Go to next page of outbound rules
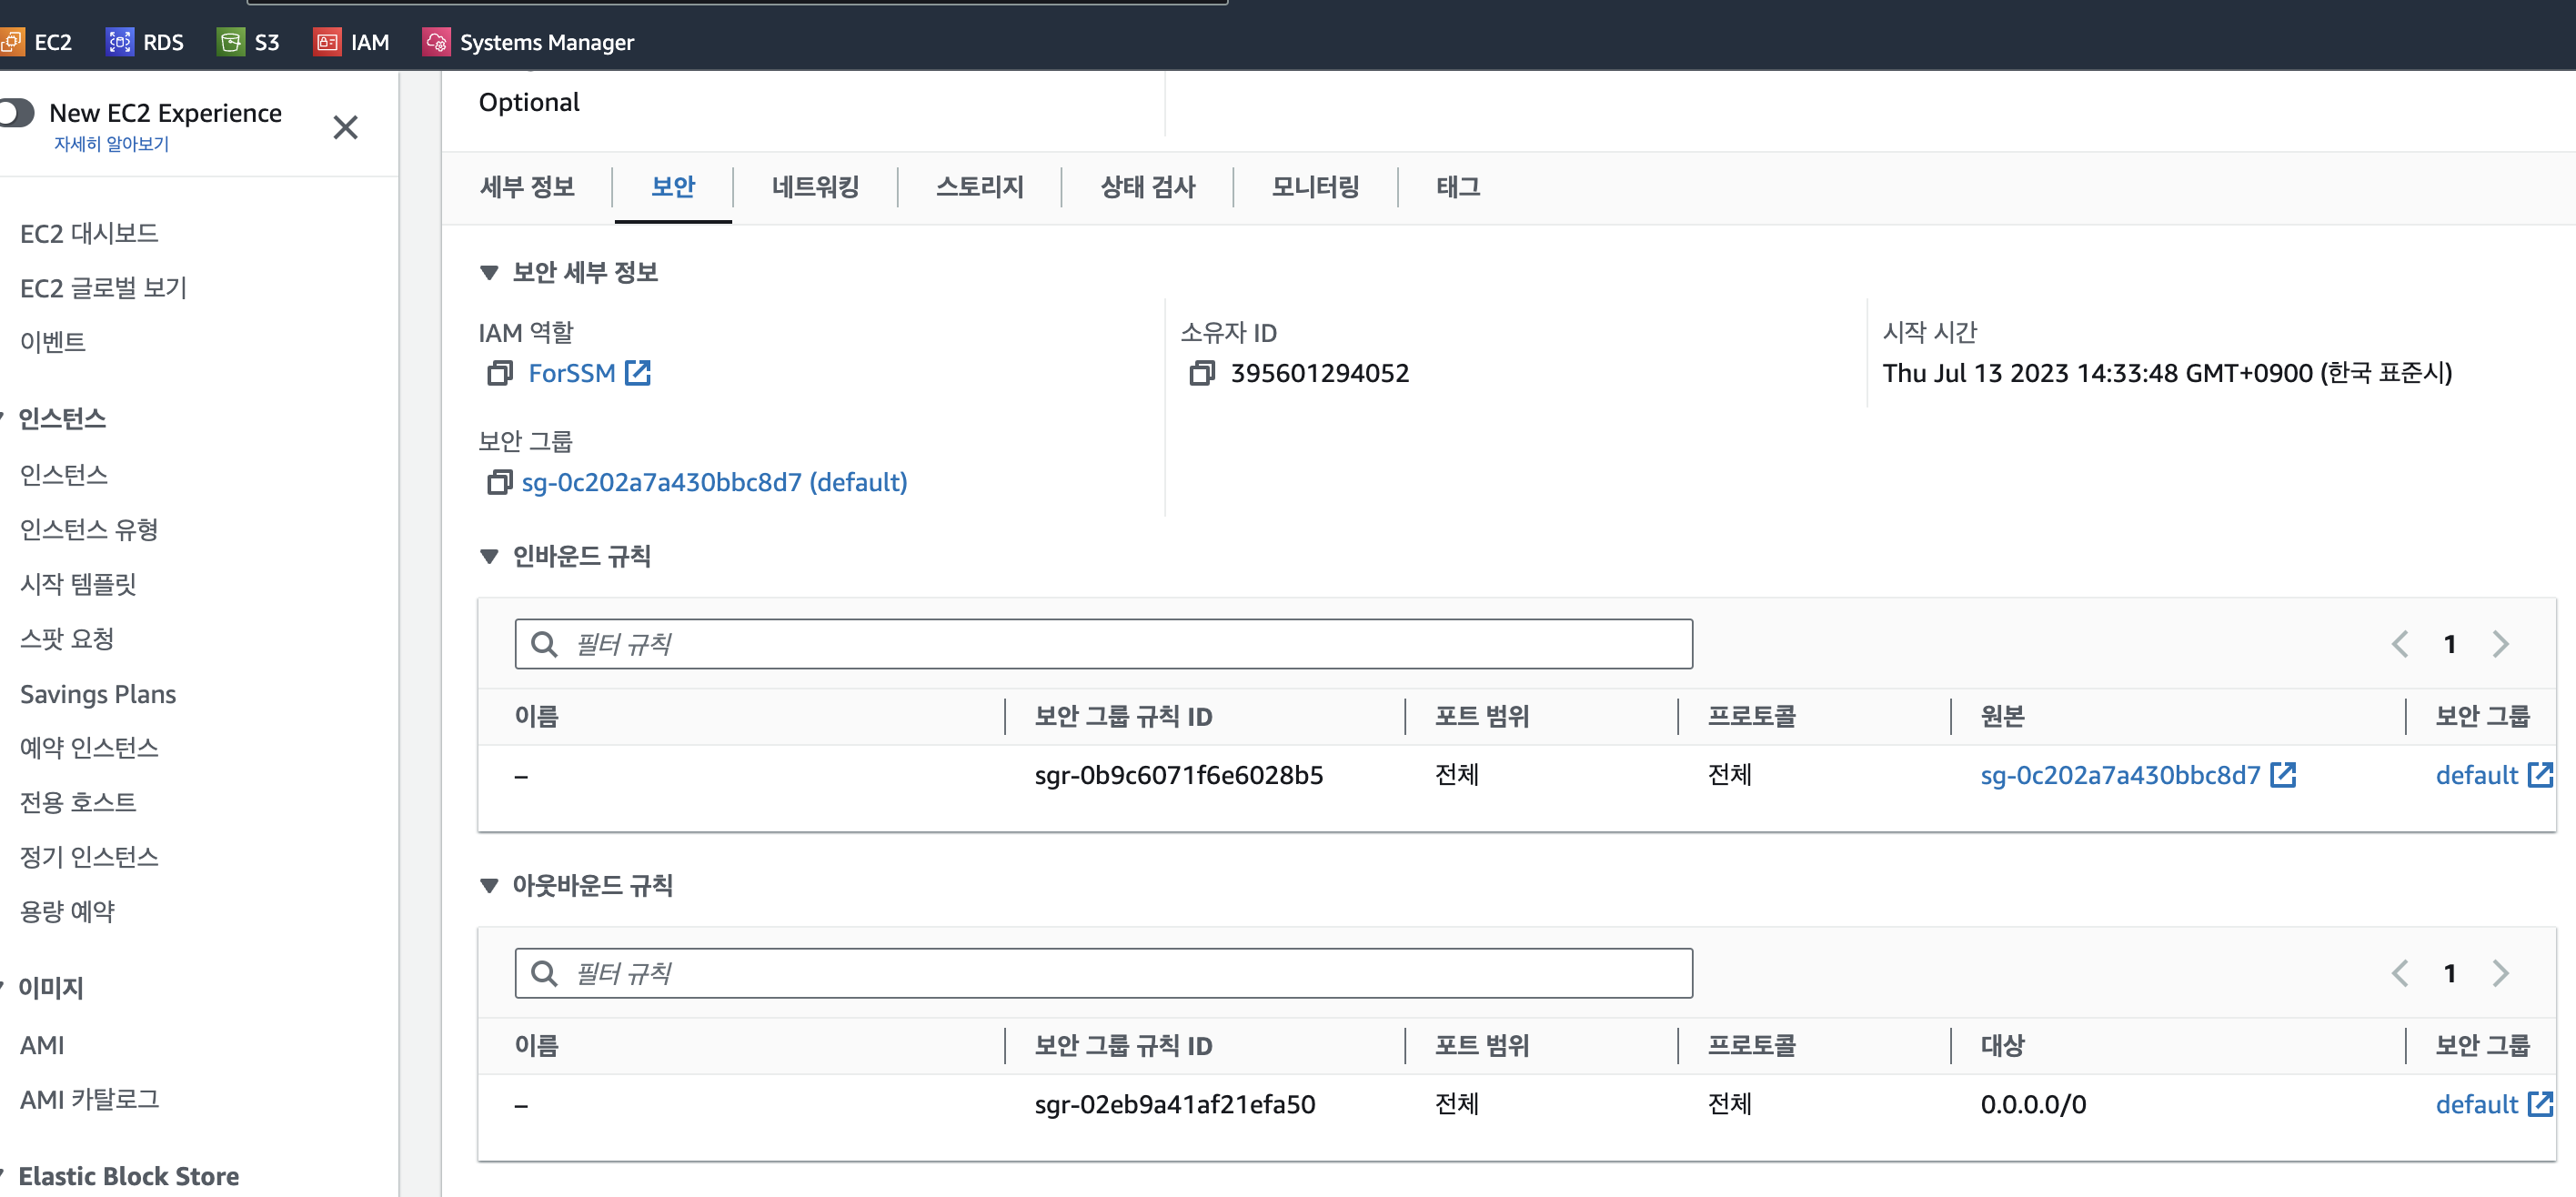The image size is (2576, 1197). click(2500, 973)
